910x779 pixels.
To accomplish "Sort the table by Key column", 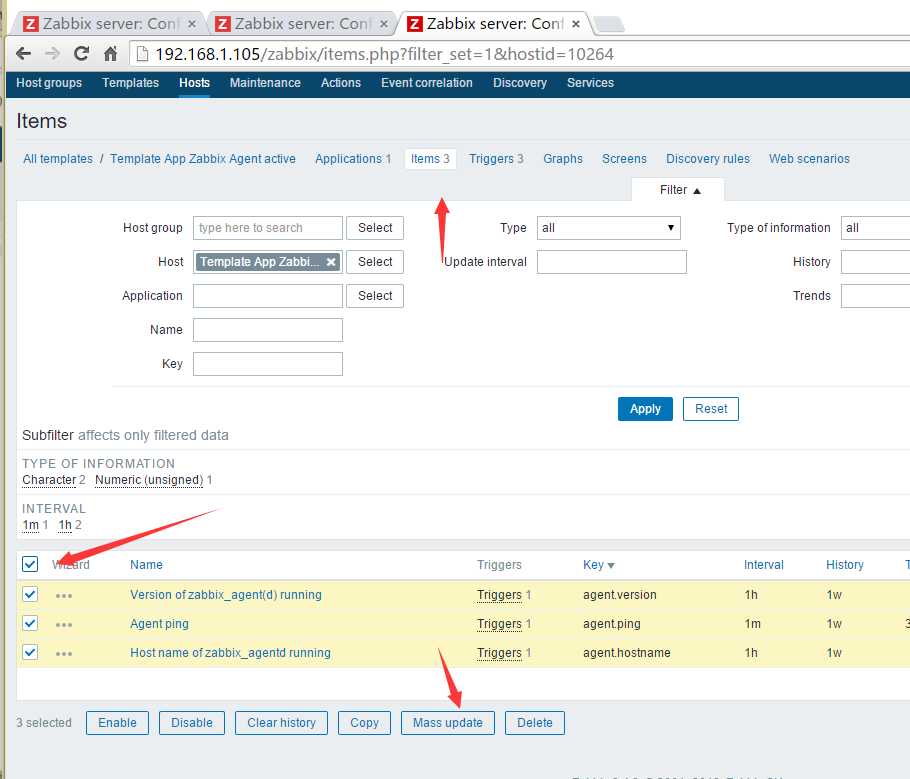I will (x=598, y=565).
